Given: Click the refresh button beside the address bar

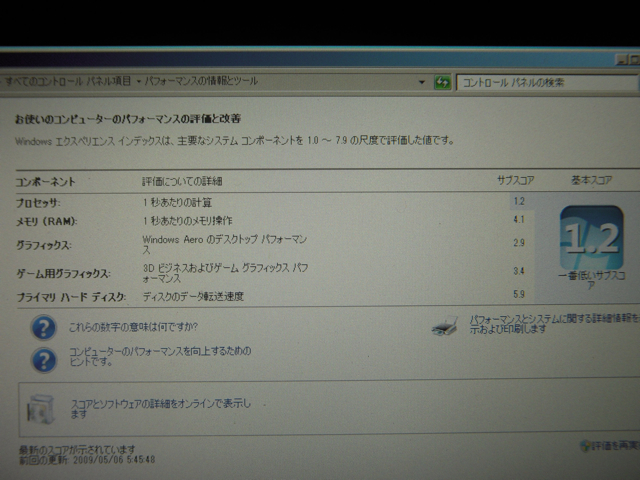Looking at the screenshot, I should click(x=442, y=82).
